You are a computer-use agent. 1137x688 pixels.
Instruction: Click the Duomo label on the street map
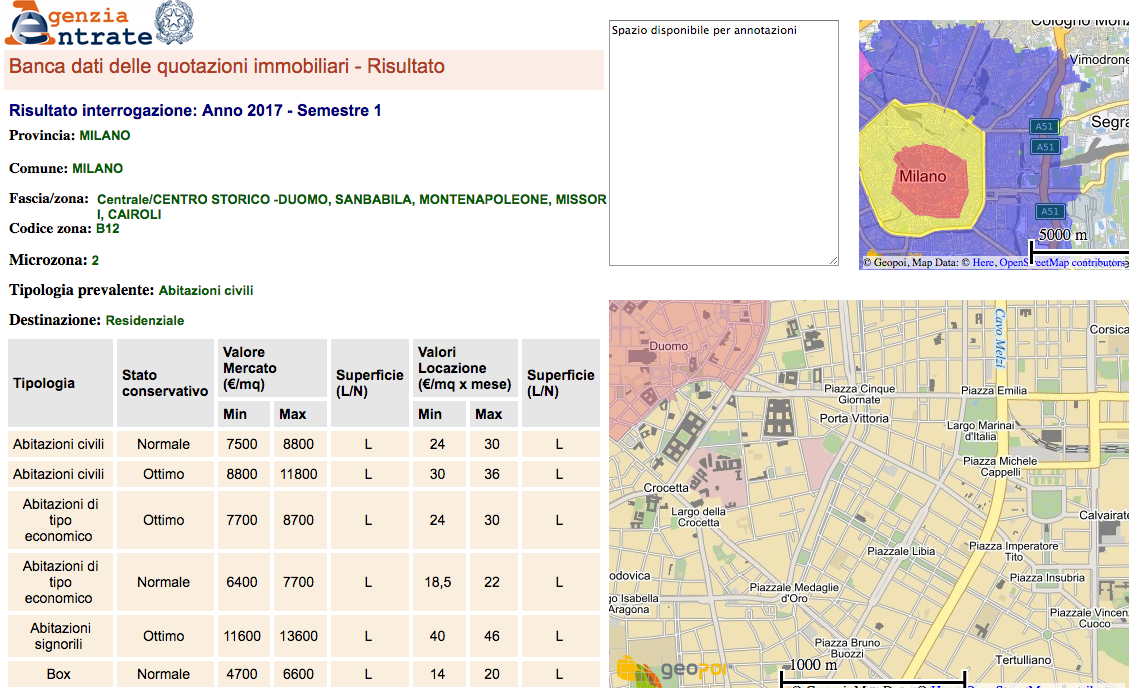click(x=669, y=347)
